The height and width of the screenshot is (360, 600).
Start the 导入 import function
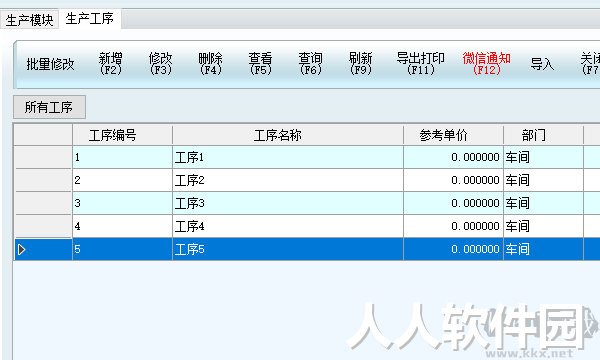coord(542,64)
